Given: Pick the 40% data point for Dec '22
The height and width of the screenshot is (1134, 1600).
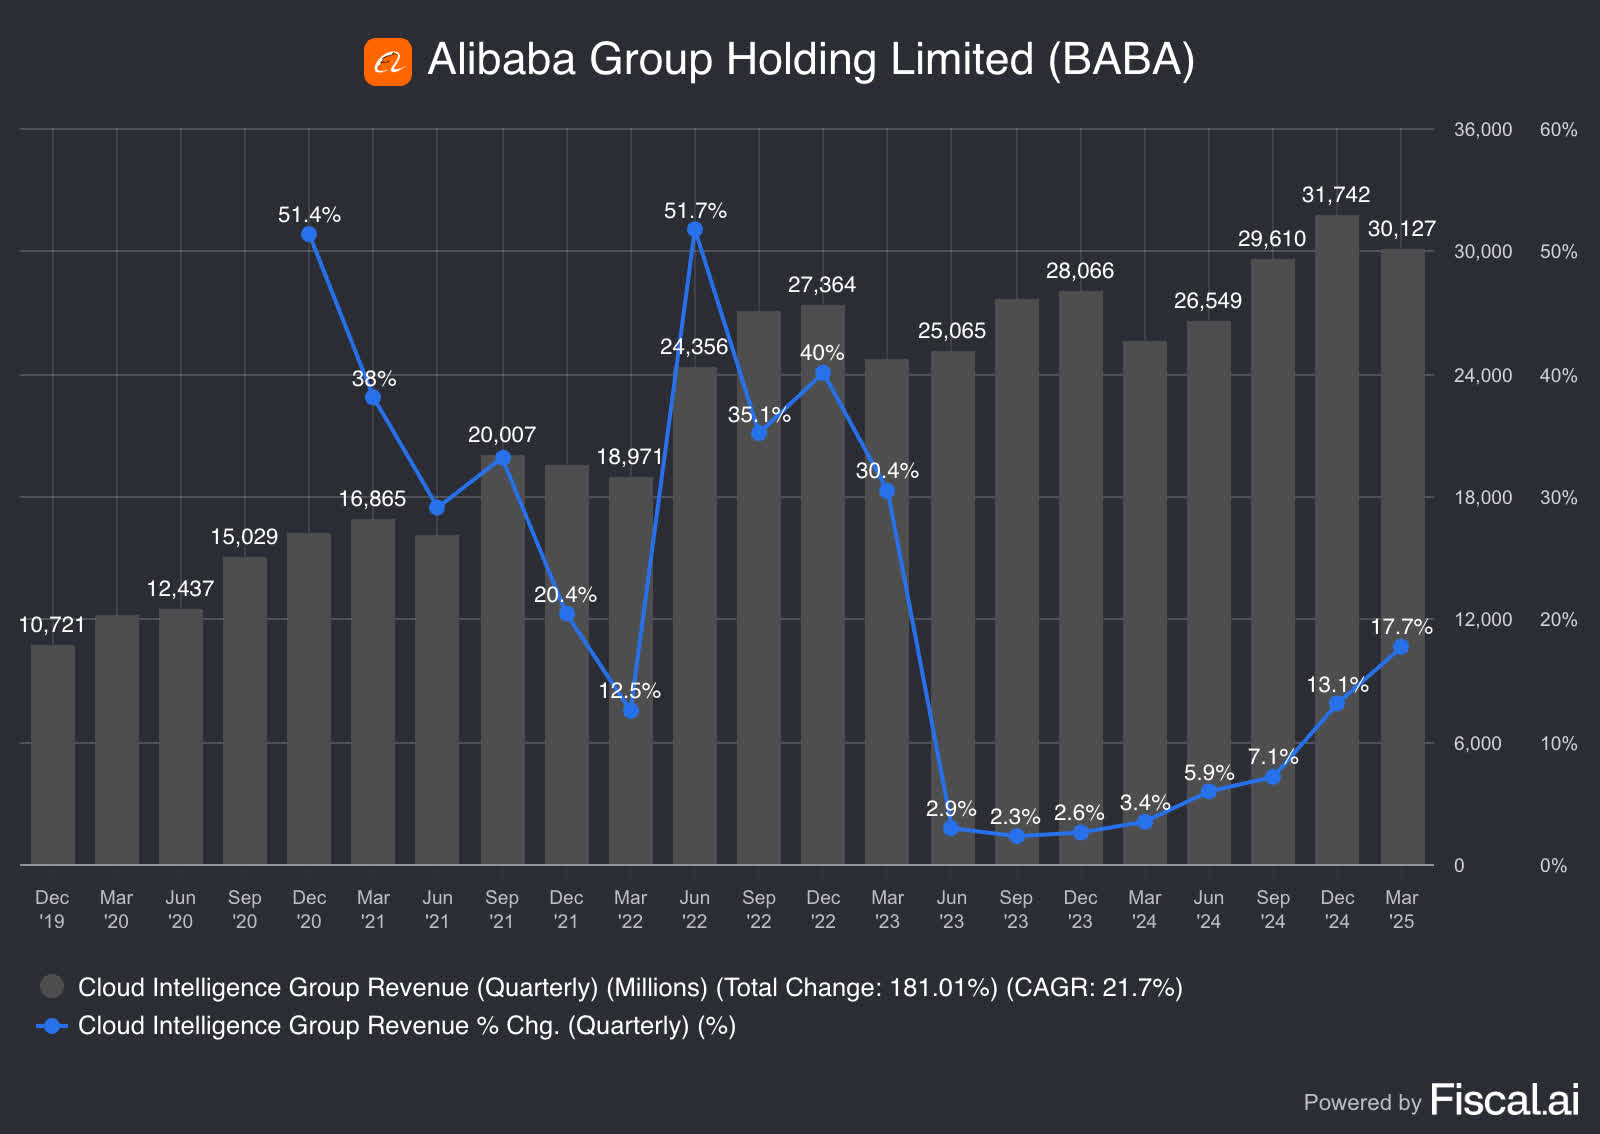Looking at the screenshot, I should [x=823, y=374].
